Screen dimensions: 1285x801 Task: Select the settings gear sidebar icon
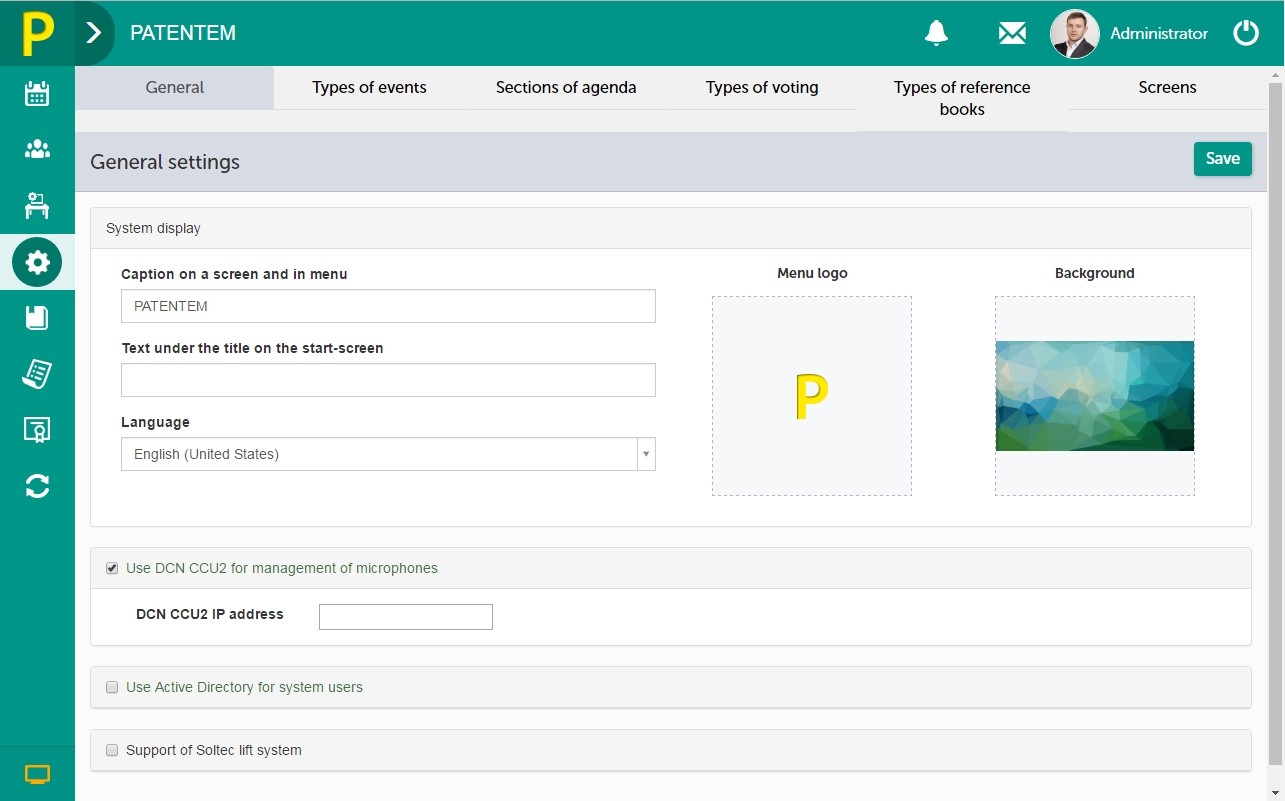(x=37, y=262)
